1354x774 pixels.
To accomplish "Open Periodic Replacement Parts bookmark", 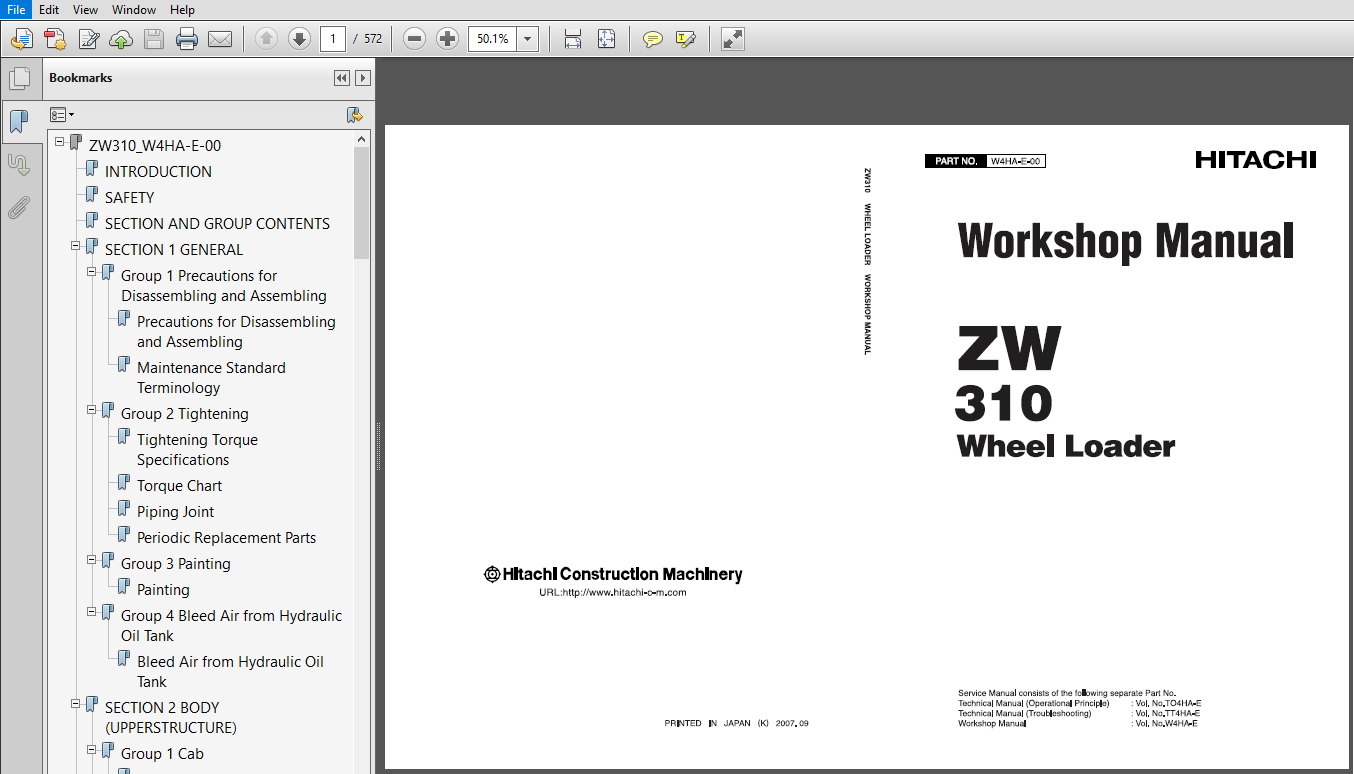I will click(227, 538).
